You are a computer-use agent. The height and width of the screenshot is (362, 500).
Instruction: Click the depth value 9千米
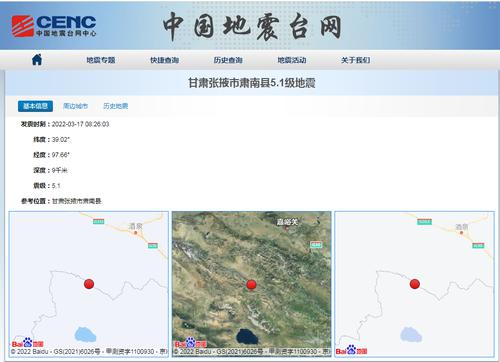click(x=59, y=170)
